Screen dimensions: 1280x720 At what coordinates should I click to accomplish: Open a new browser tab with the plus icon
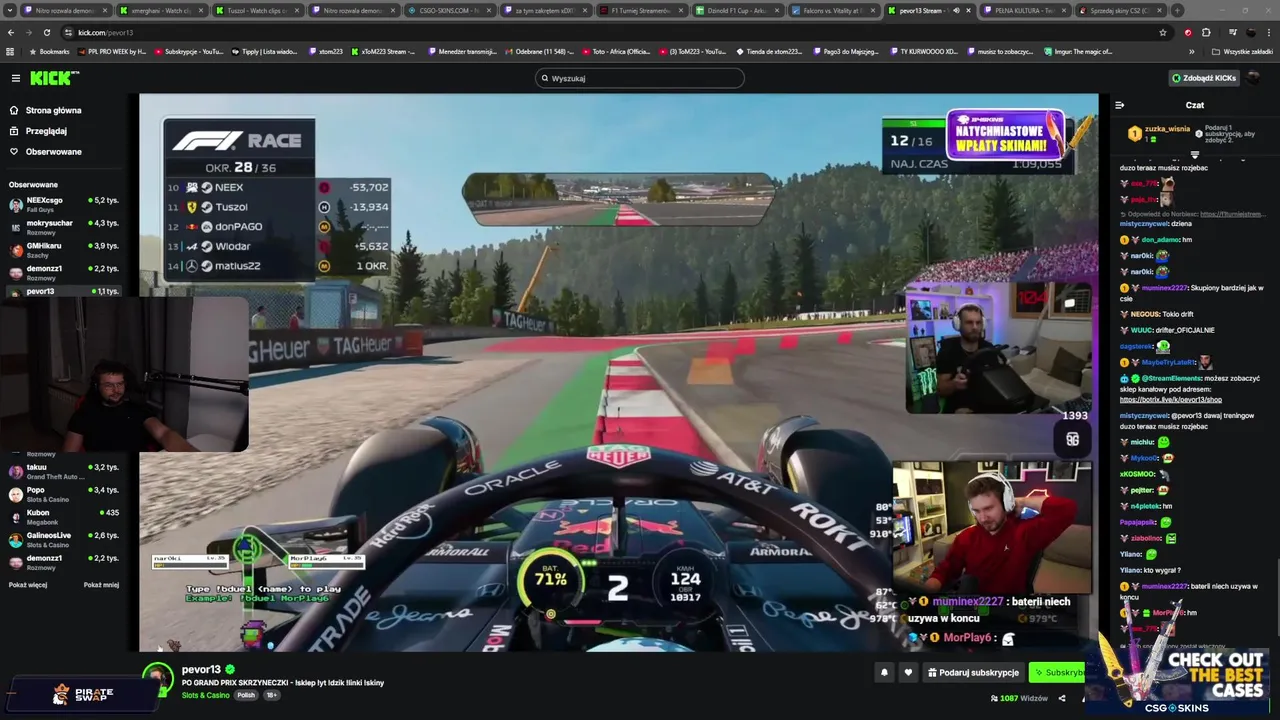[1177, 10]
